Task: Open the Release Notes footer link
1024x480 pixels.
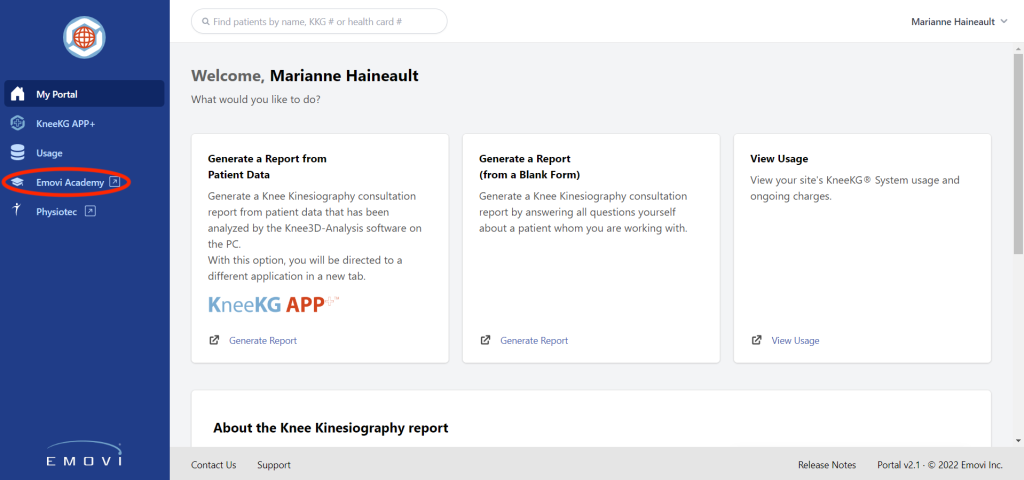Action: click(x=827, y=465)
